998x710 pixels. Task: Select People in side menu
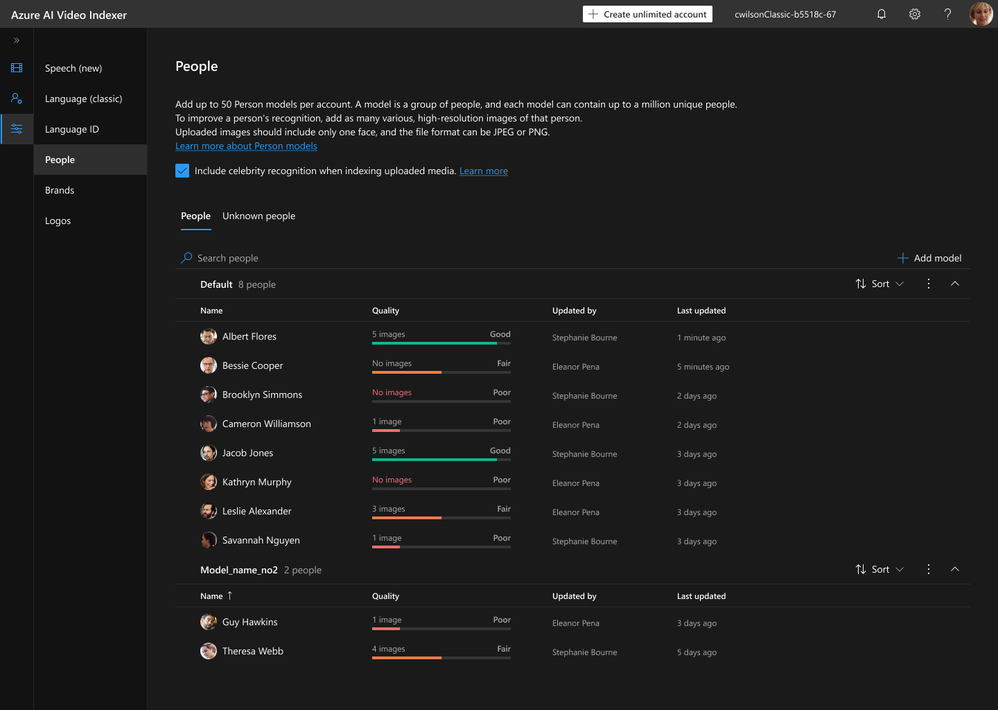coord(90,160)
